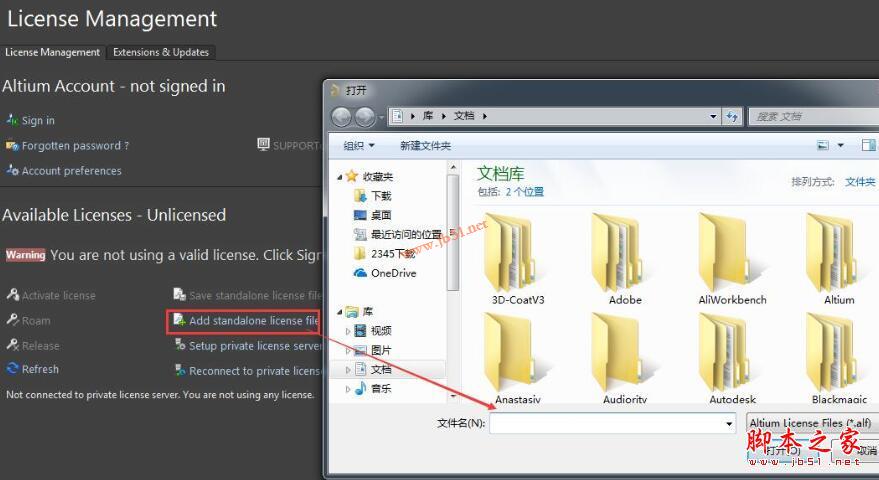Viewport: 879px width, 480px height.
Task: Click 新建文件夹 new folder button
Action: [x=425, y=146]
